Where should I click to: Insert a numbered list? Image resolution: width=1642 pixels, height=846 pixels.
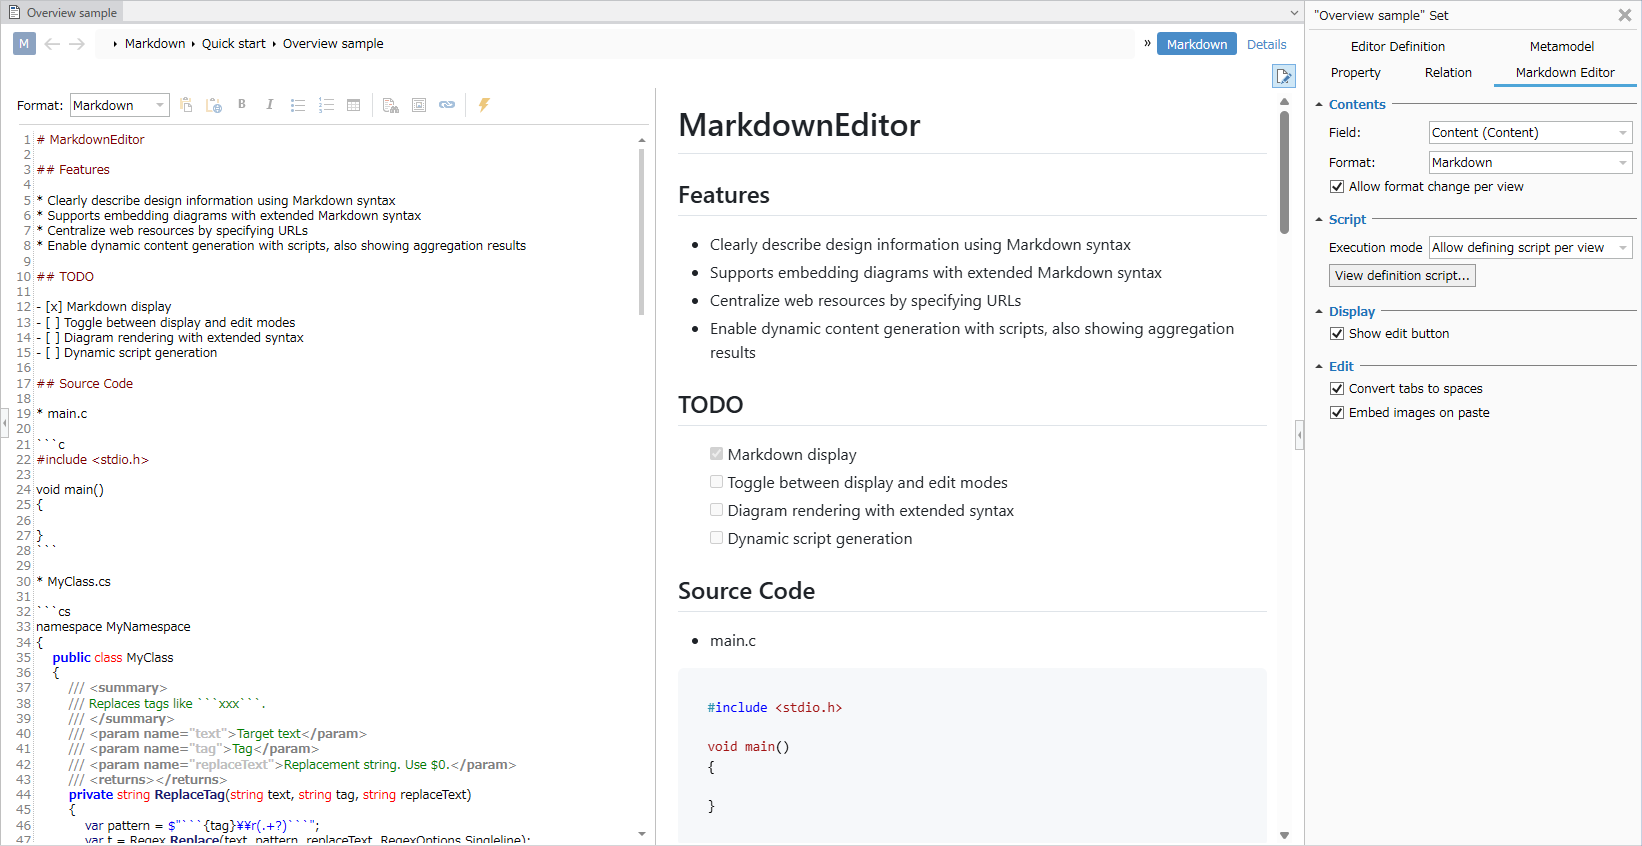coord(326,105)
